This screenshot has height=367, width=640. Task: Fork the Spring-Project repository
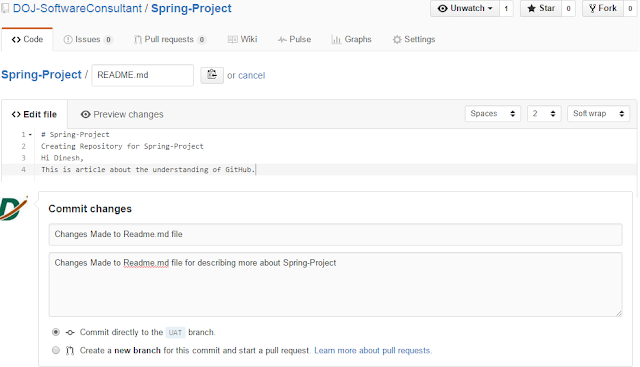(603, 8)
